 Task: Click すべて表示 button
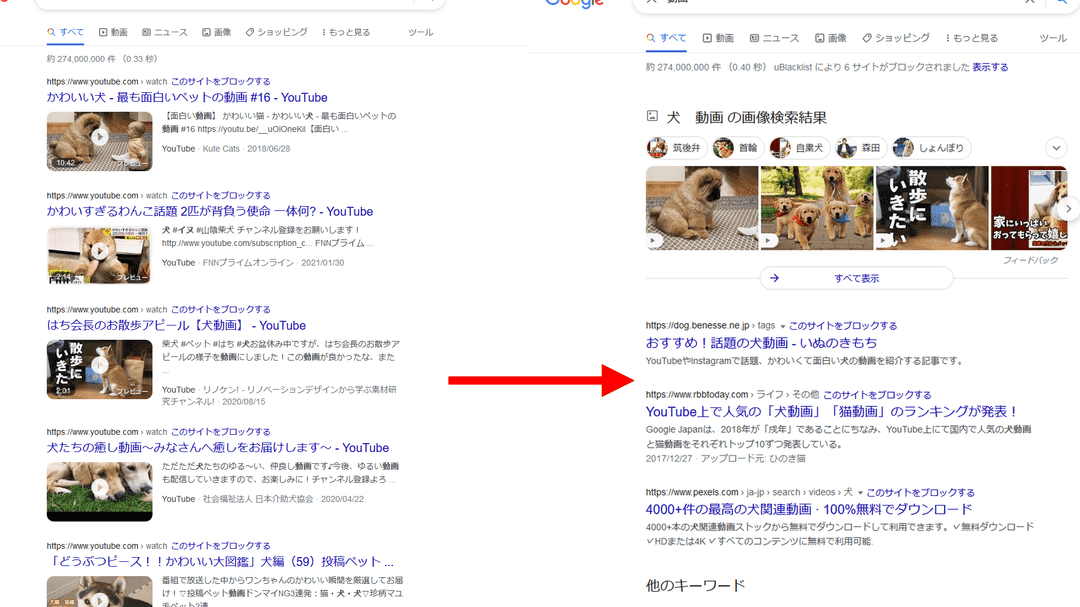(x=856, y=278)
